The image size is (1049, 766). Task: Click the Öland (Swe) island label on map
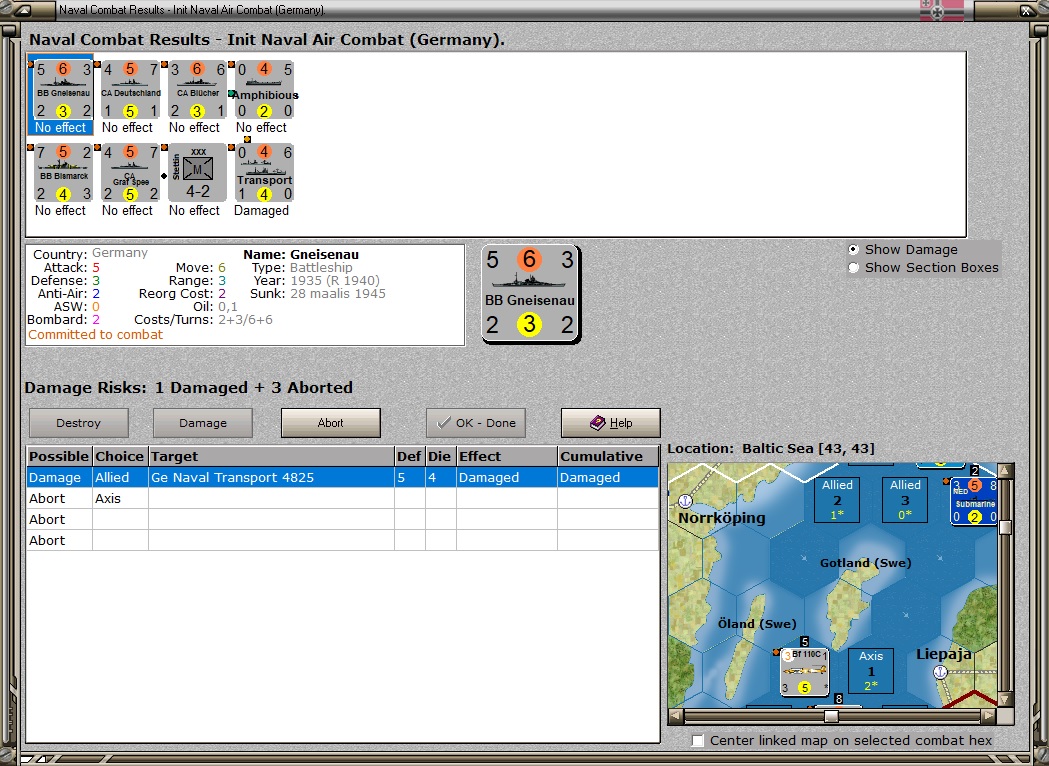757,624
